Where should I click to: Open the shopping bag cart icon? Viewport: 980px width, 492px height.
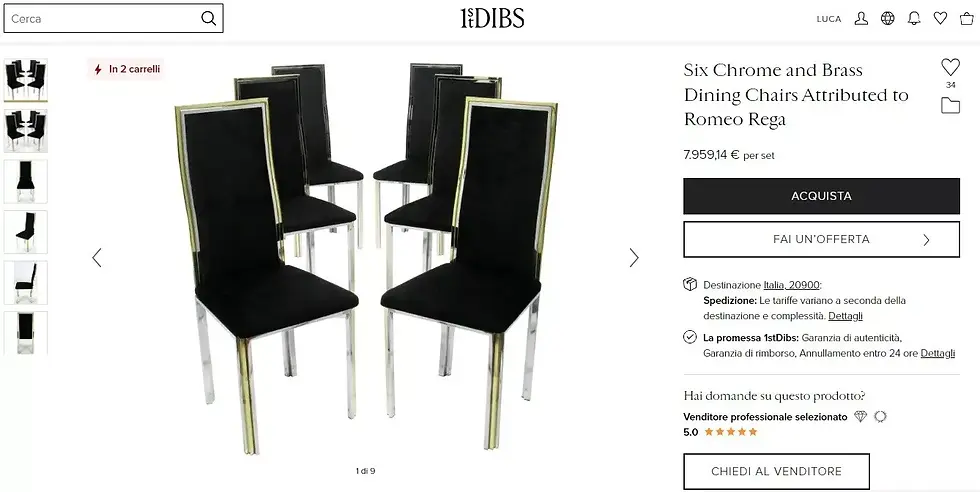tap(967, 19)
